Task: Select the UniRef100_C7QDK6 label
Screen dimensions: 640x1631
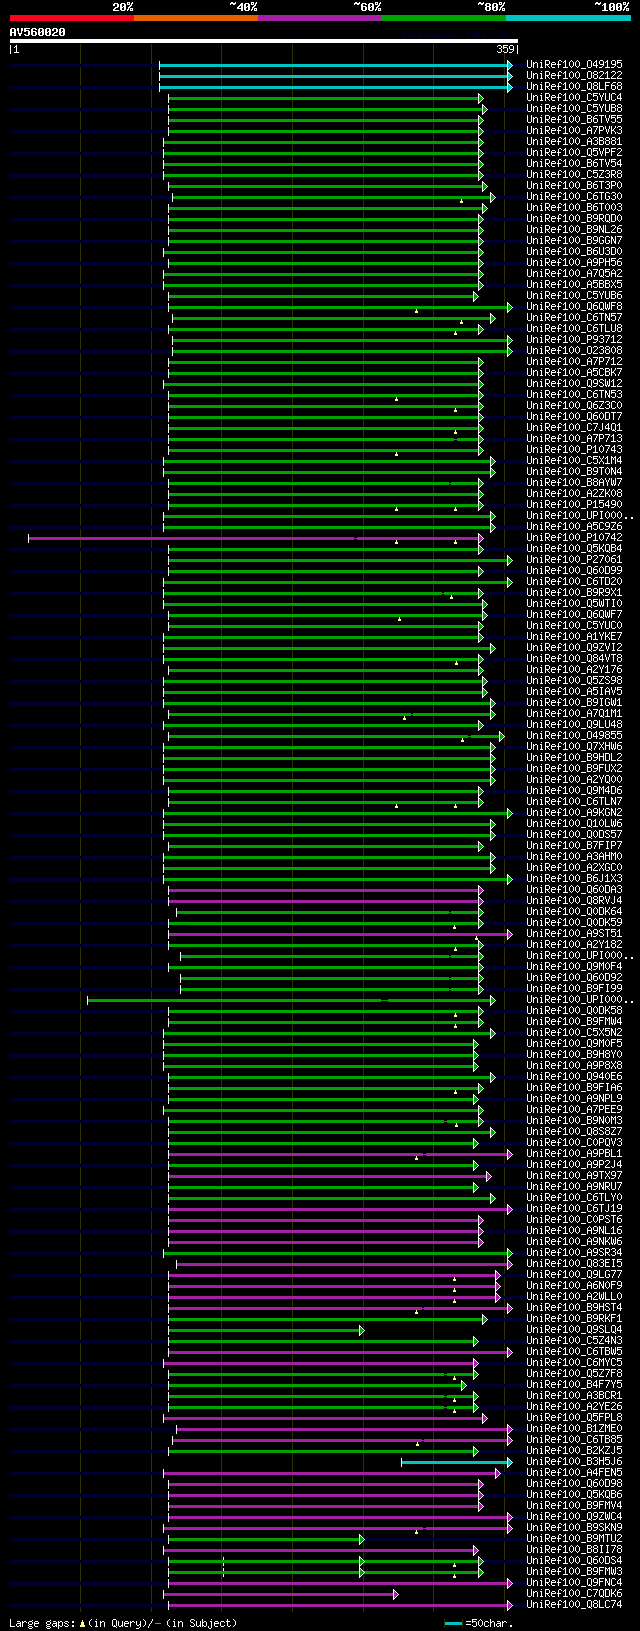Action: [x=574, y=1593]
